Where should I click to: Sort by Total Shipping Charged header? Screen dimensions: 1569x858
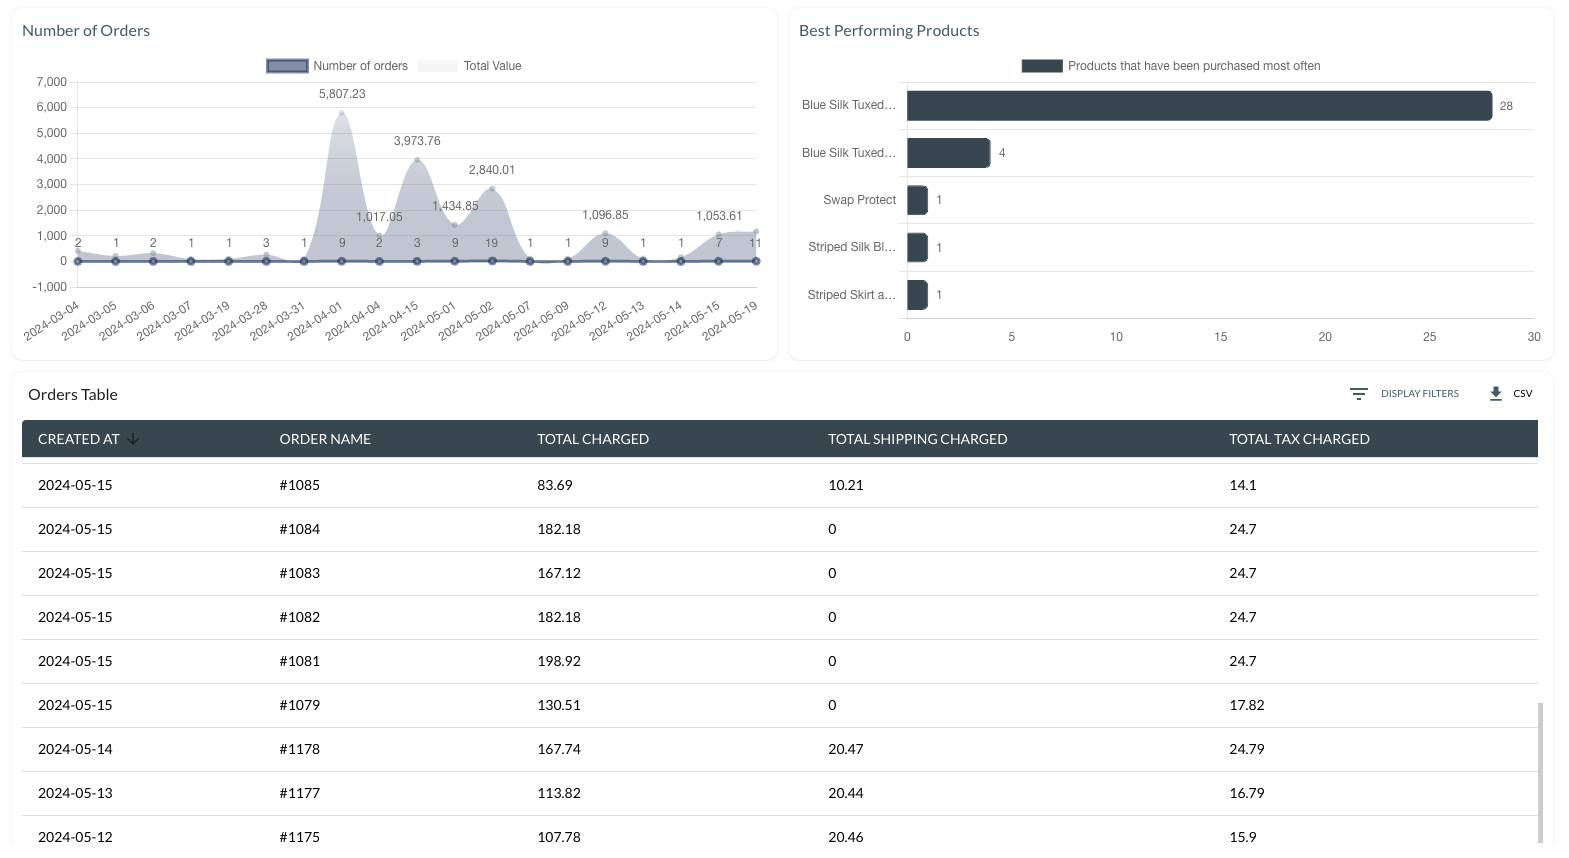pos(917,439)
